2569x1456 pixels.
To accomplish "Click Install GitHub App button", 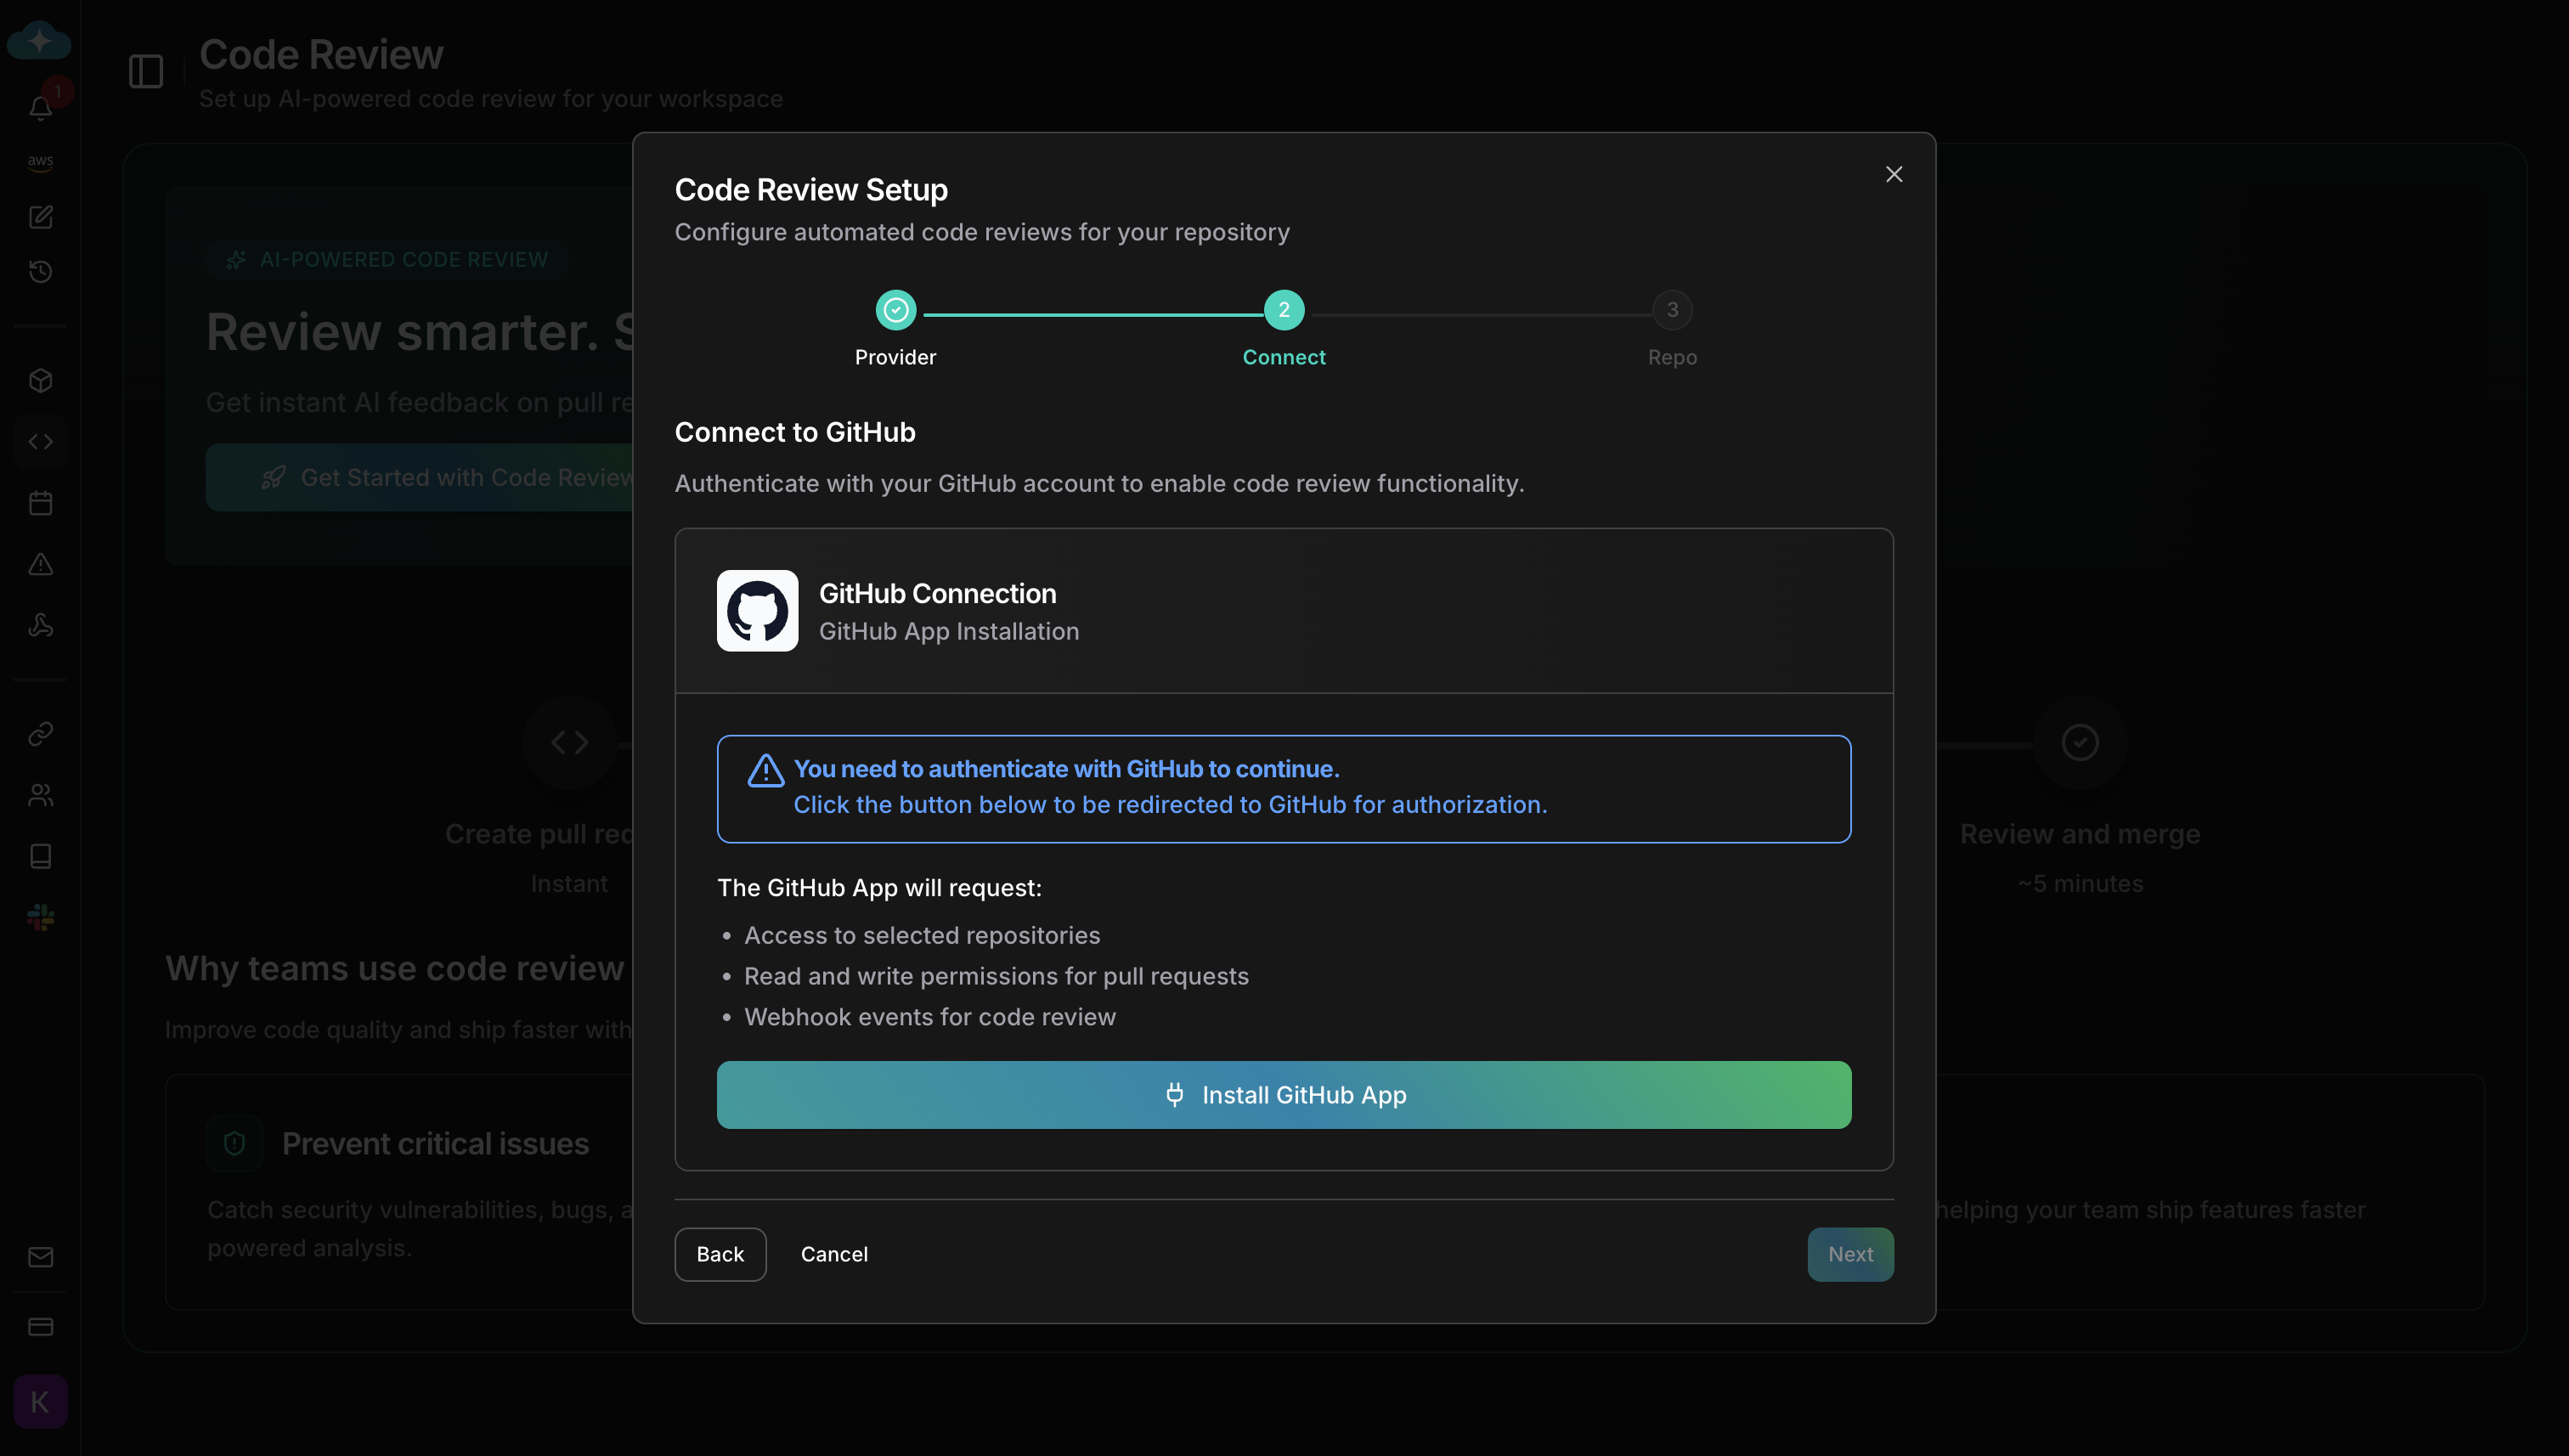I will point(1284,1094).
